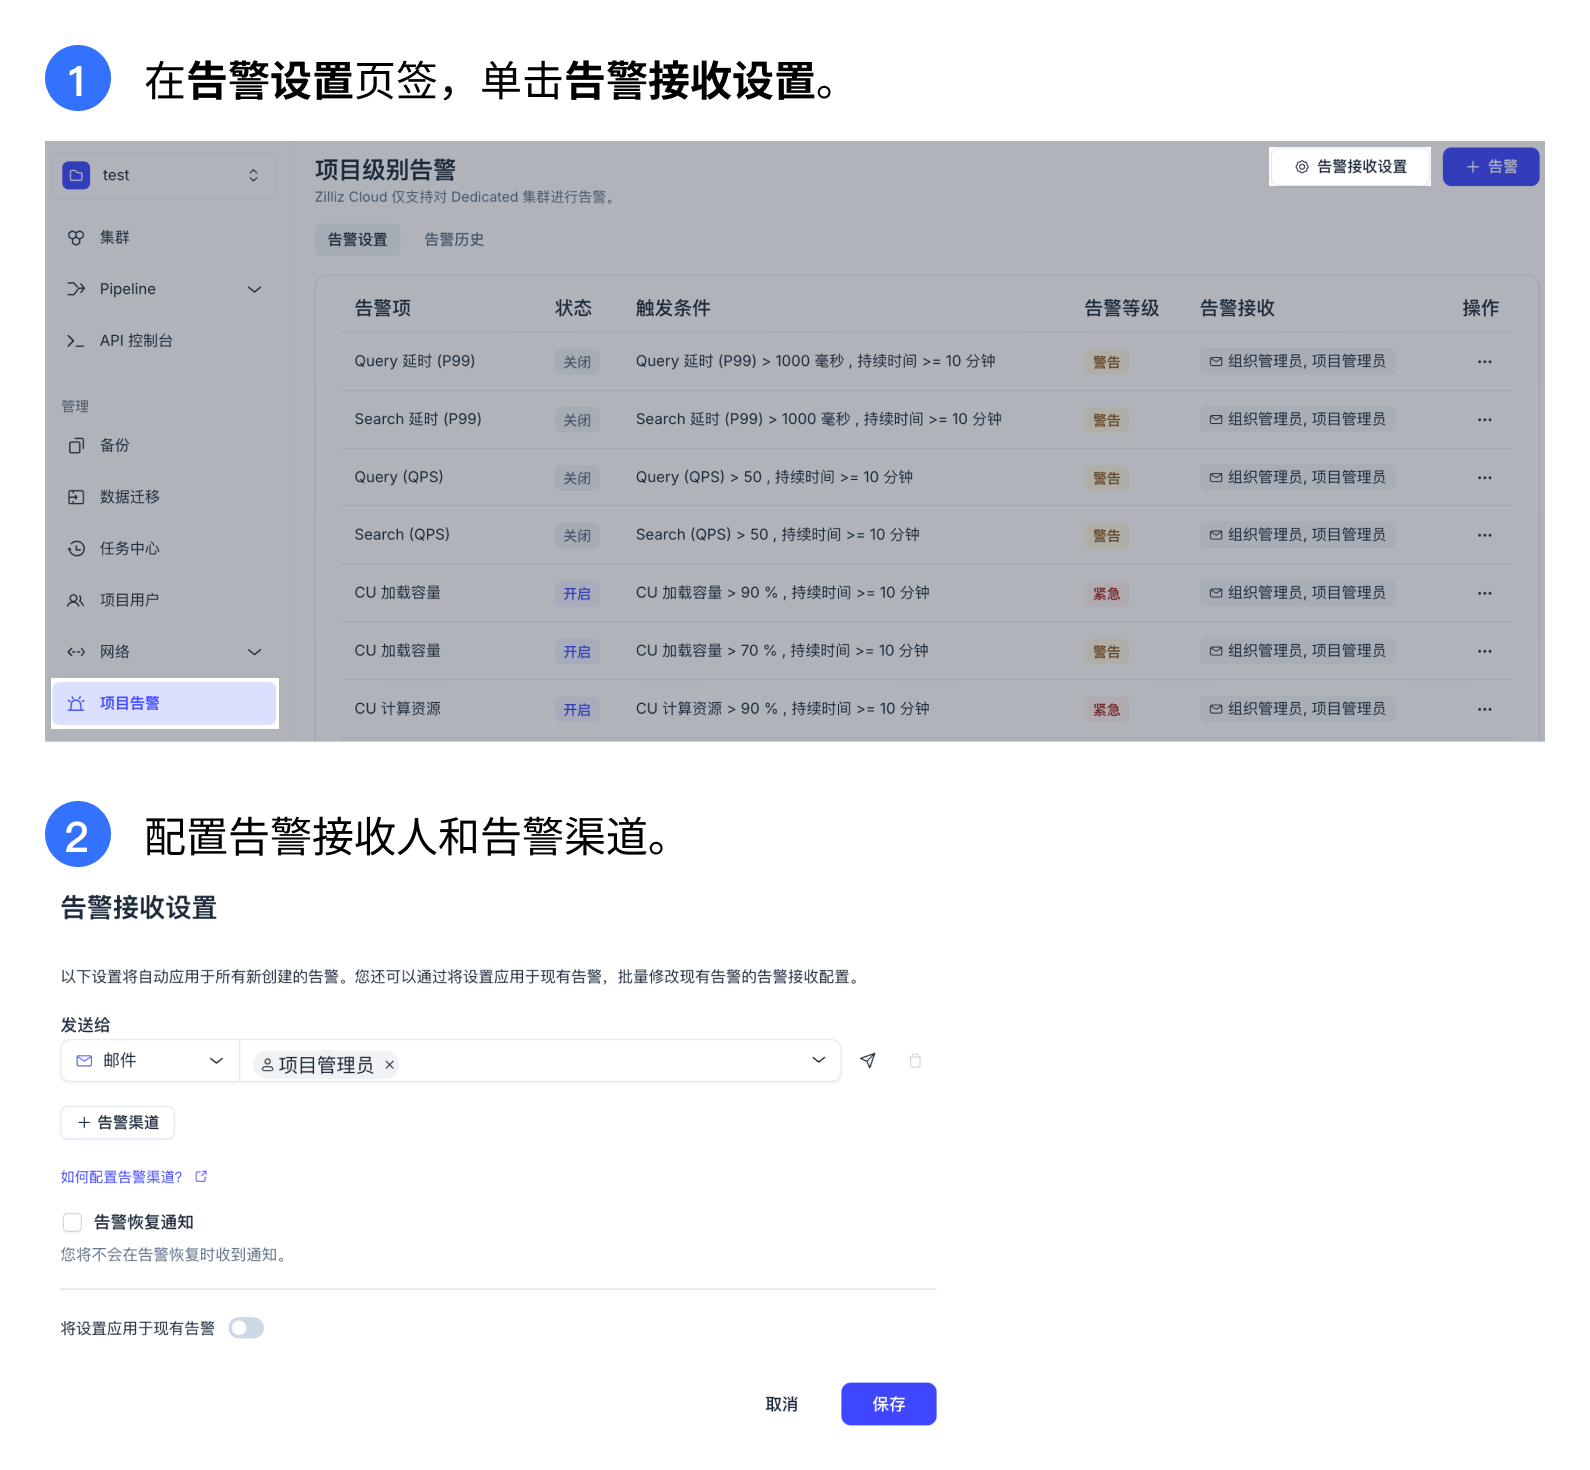Toggle 将设置应用于现有告警 switch
1590x1470 pixels.
point(246,1328)
